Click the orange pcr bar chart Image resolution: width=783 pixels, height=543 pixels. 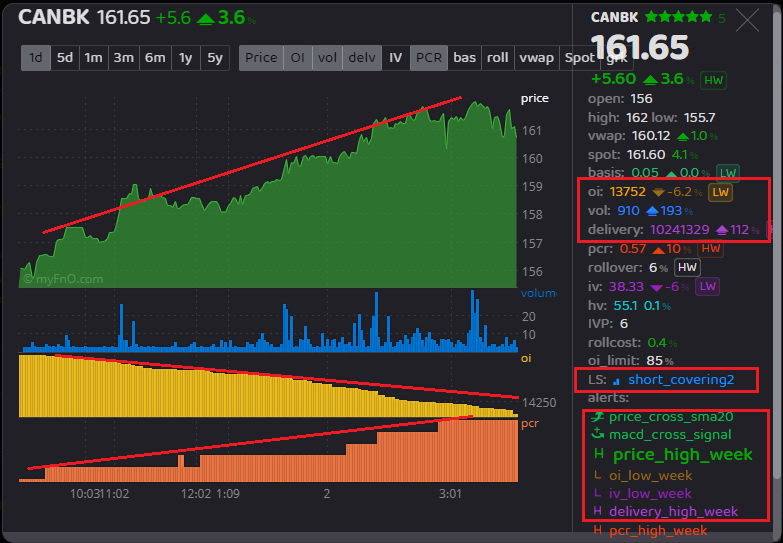click(x=269, y=451)
